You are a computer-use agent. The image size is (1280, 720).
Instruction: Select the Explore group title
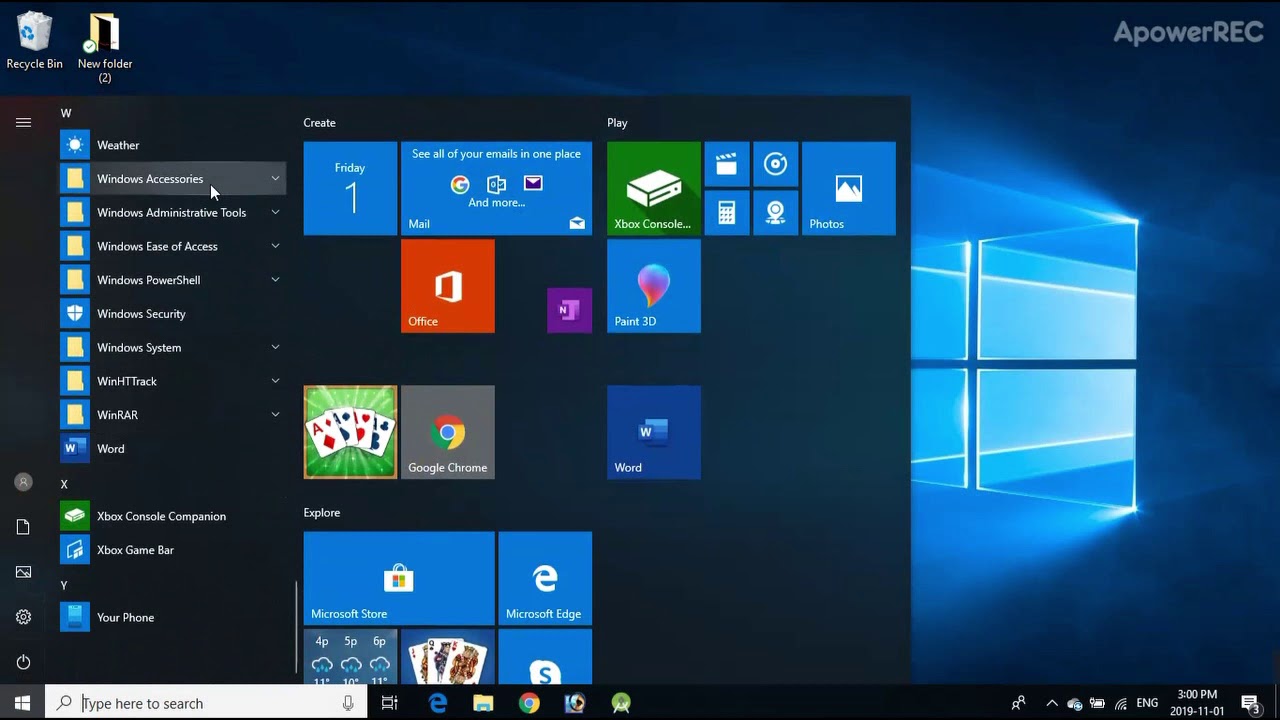[322, 513]
